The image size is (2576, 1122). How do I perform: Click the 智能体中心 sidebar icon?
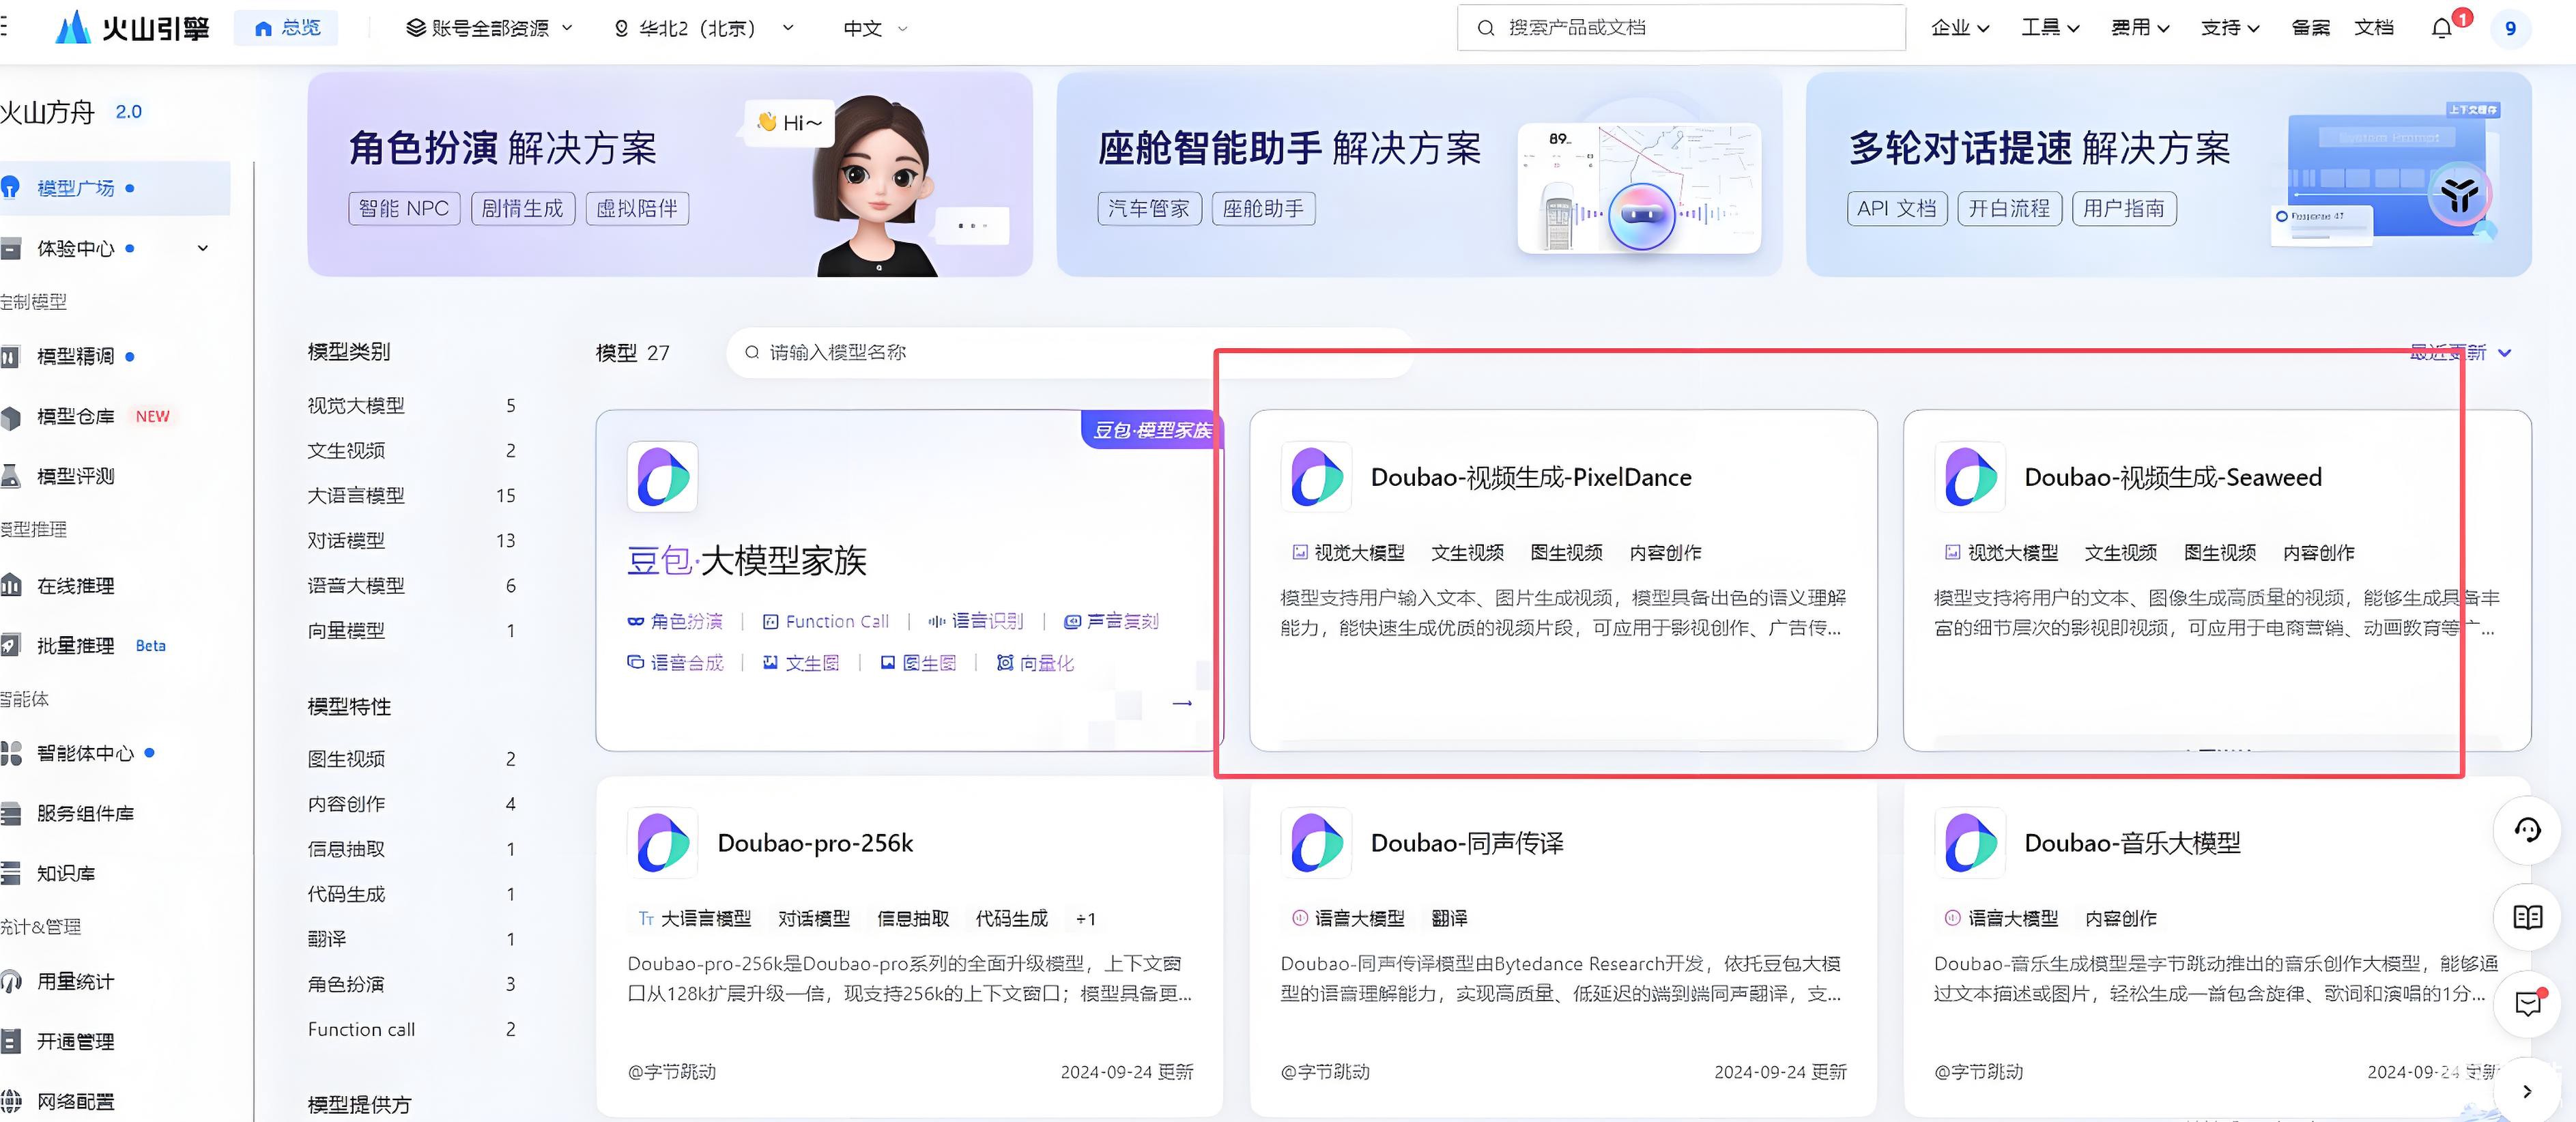[10, 753]
